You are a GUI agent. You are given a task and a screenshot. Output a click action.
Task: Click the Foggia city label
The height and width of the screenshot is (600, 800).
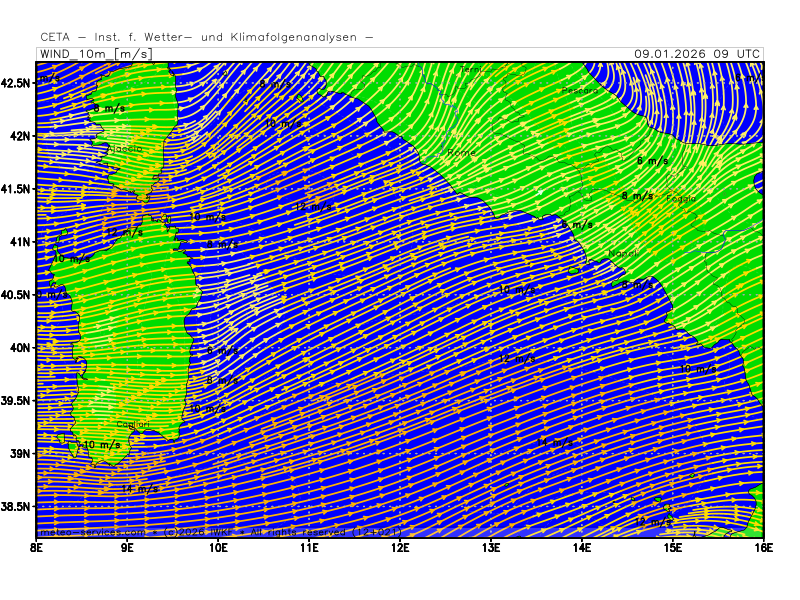tap(681, 199)
